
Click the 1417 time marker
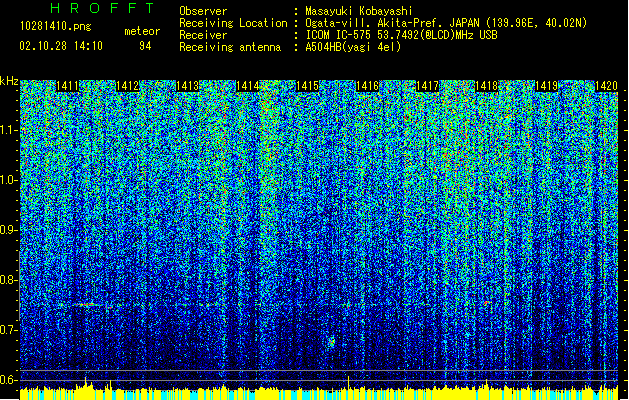427,86
